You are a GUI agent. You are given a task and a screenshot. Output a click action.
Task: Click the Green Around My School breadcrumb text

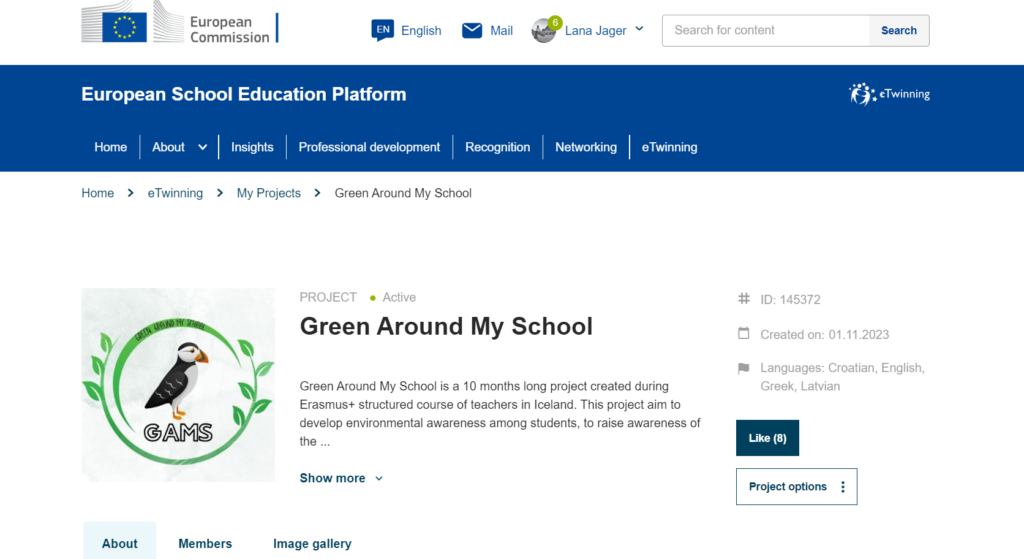coord(403,193)
